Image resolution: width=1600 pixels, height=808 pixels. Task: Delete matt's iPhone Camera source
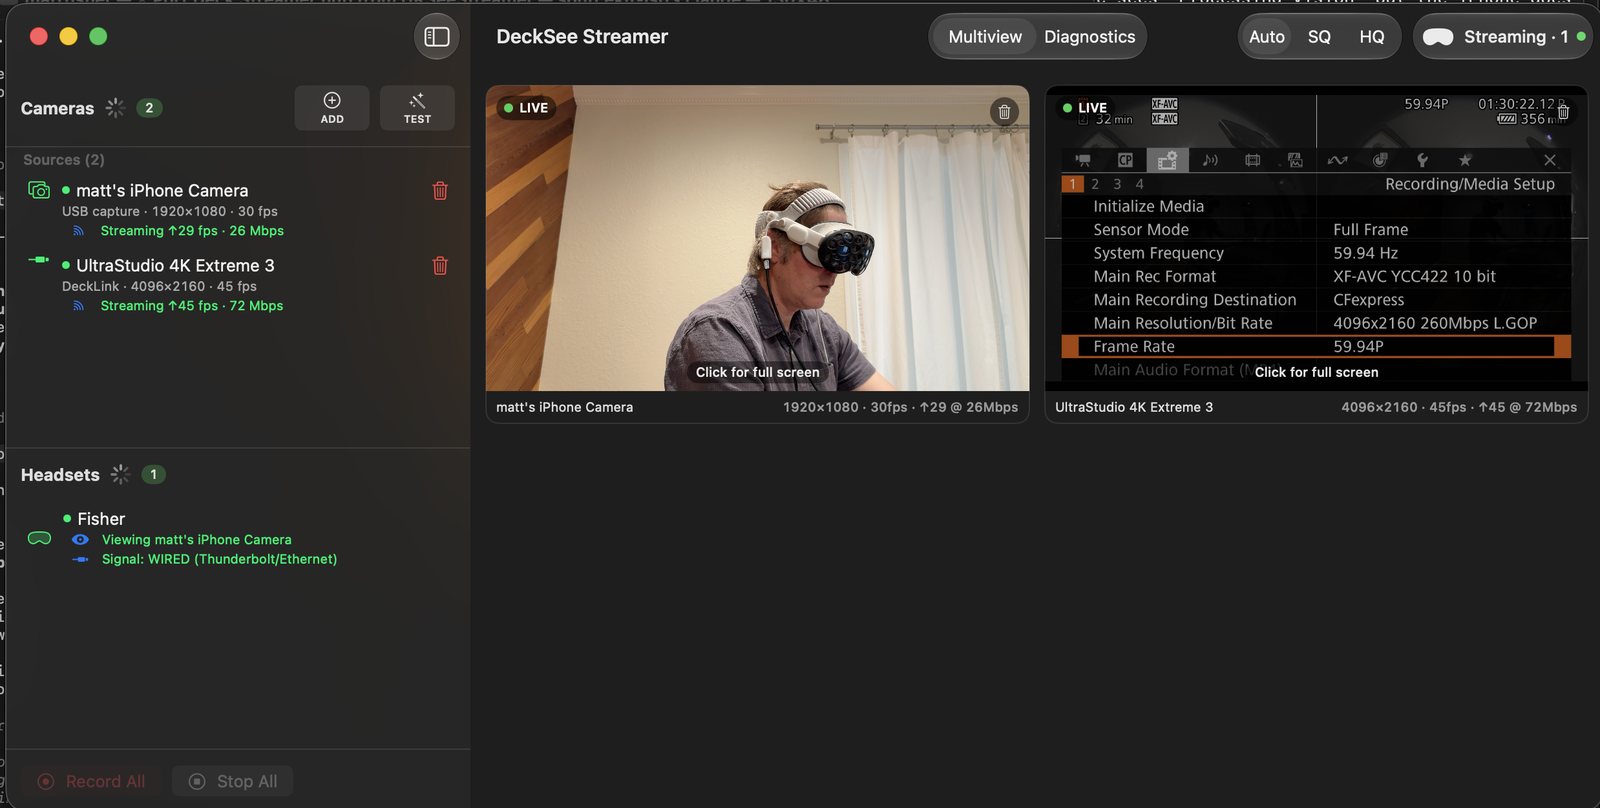[440, 191]
